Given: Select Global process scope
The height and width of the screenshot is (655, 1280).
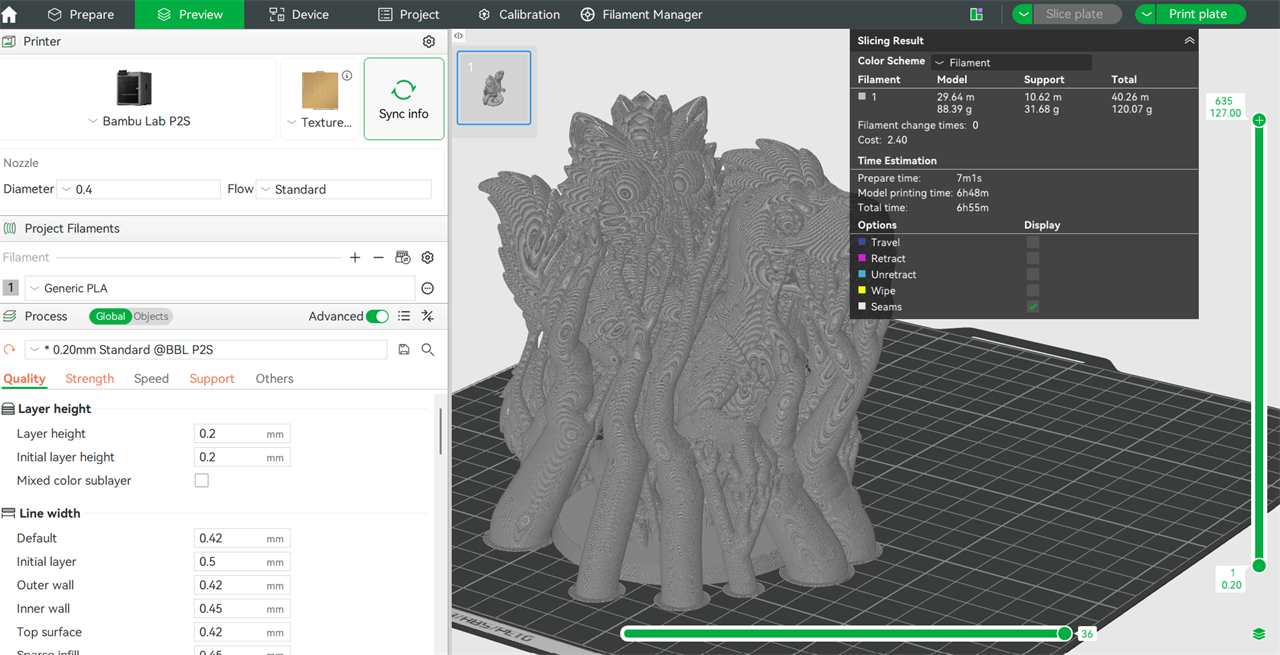Looking at the screenshot, I should (110, 316).
